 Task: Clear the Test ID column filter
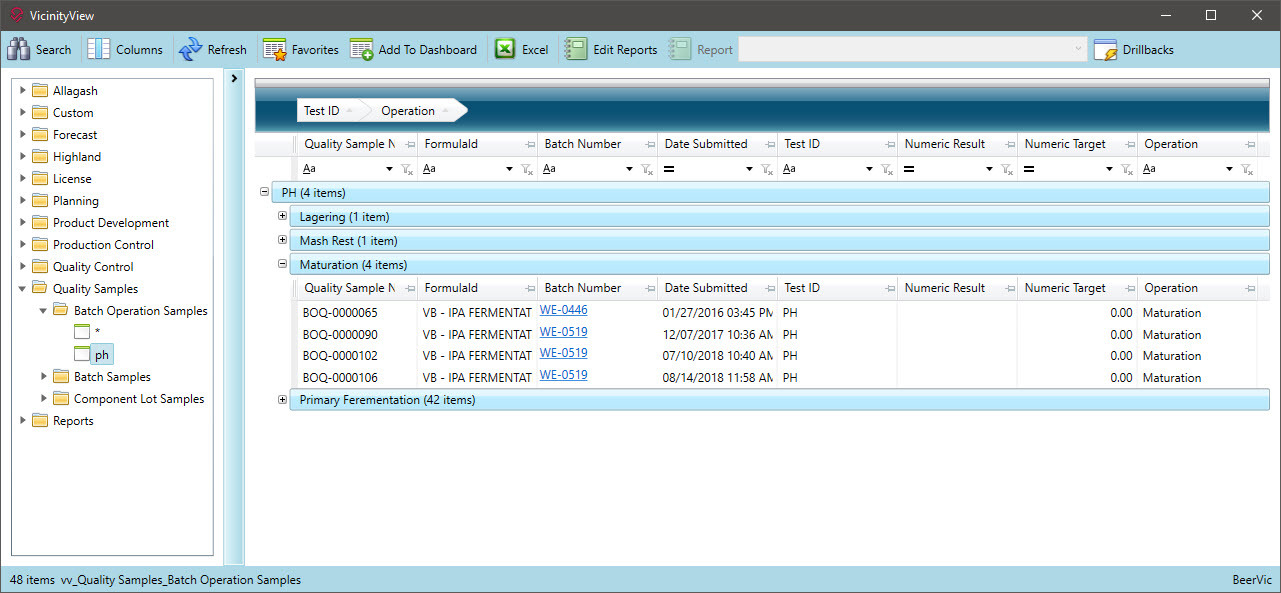[887, 170]
